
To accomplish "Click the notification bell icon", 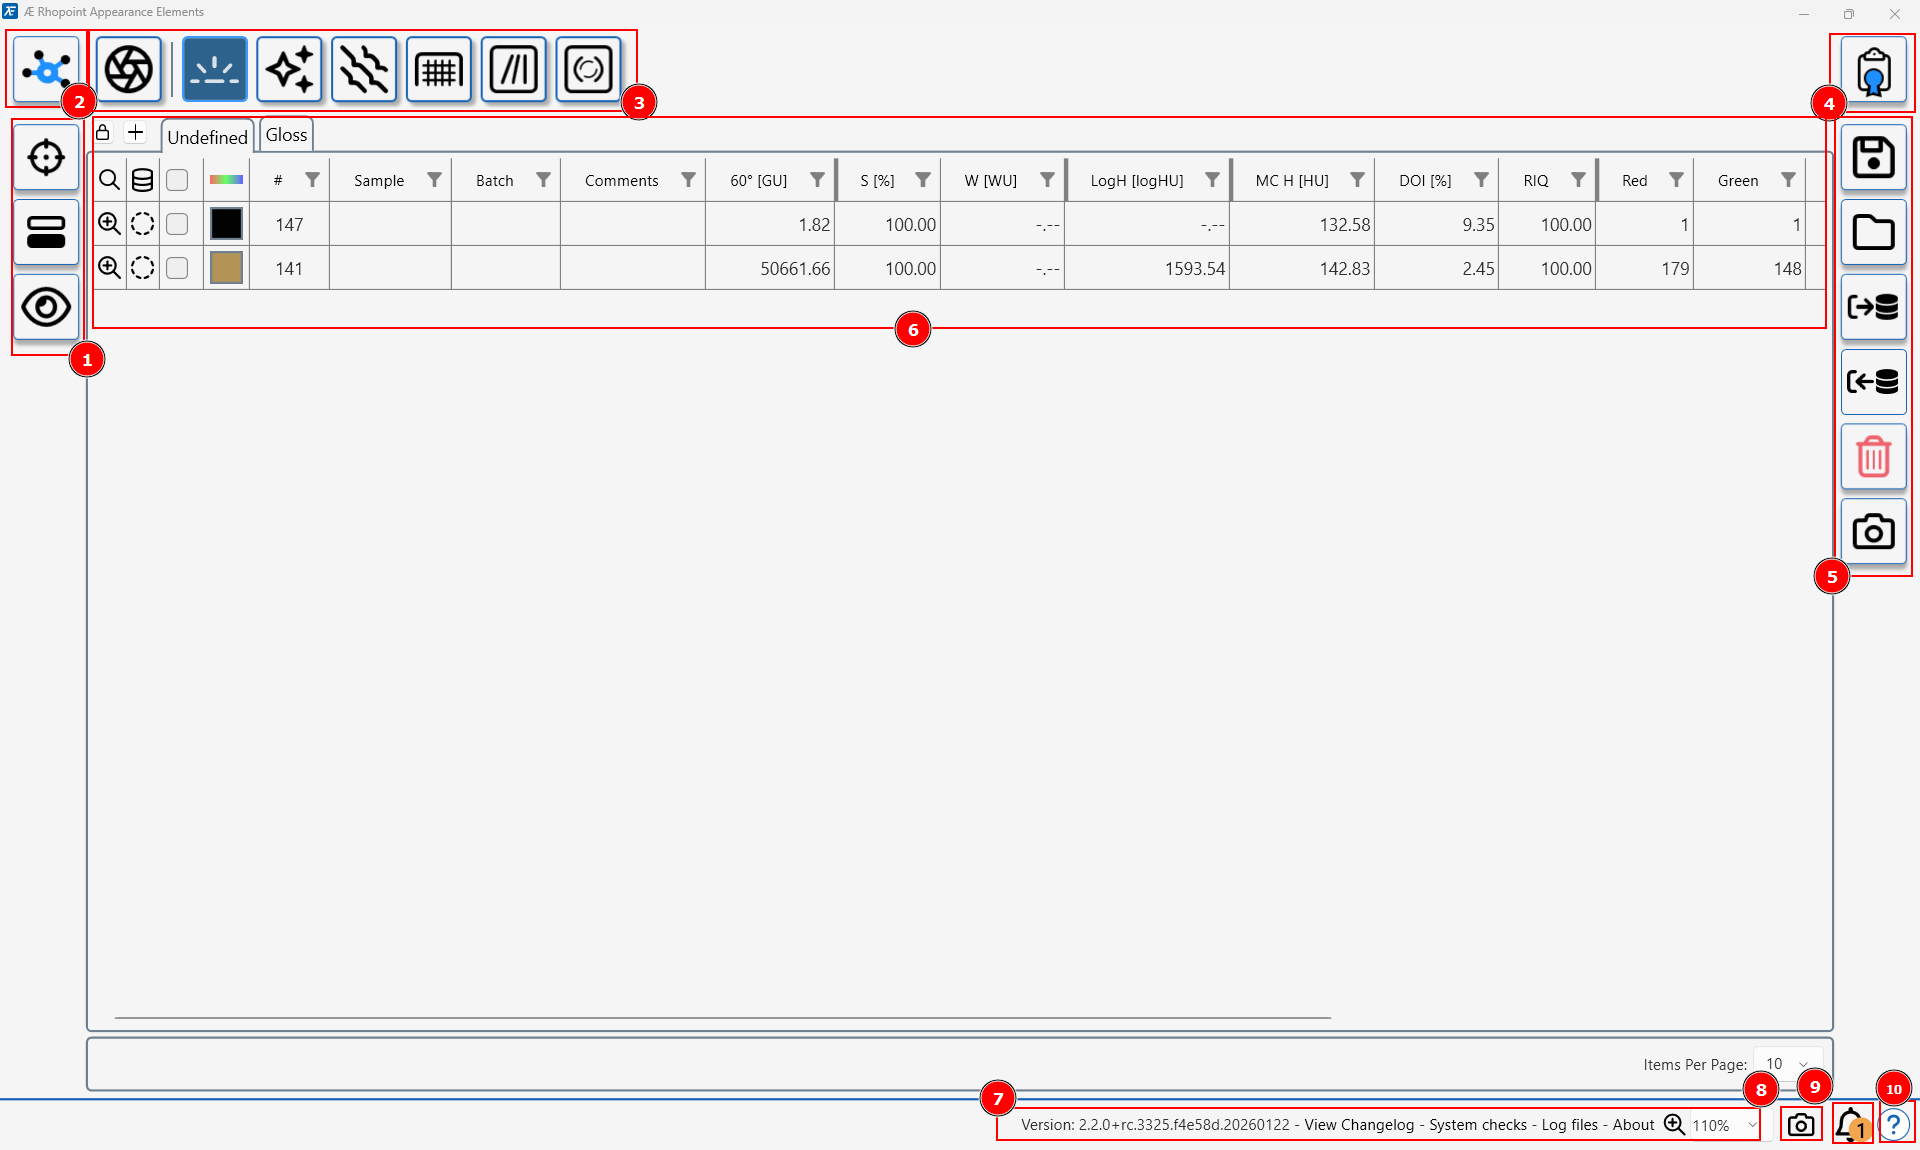I will point(1851,1124).
